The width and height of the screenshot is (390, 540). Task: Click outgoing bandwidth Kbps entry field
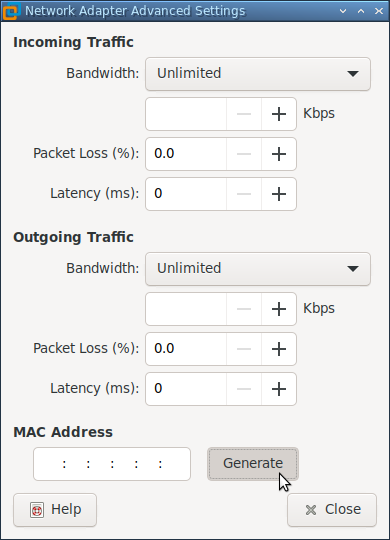click(186, 309)
